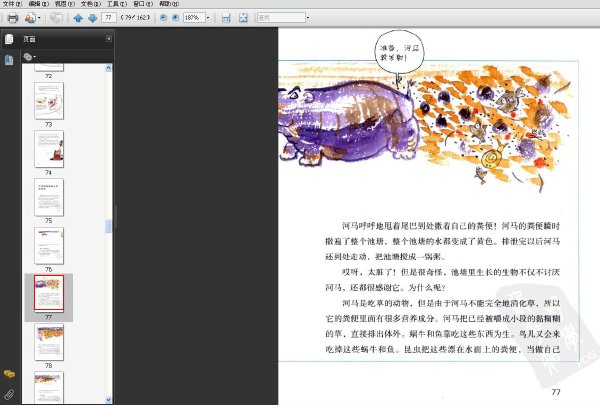This screenshot has width=600, height=405.
Task: Click the thumbnail scrollbar up arrow
Action: tap(108, 68)
